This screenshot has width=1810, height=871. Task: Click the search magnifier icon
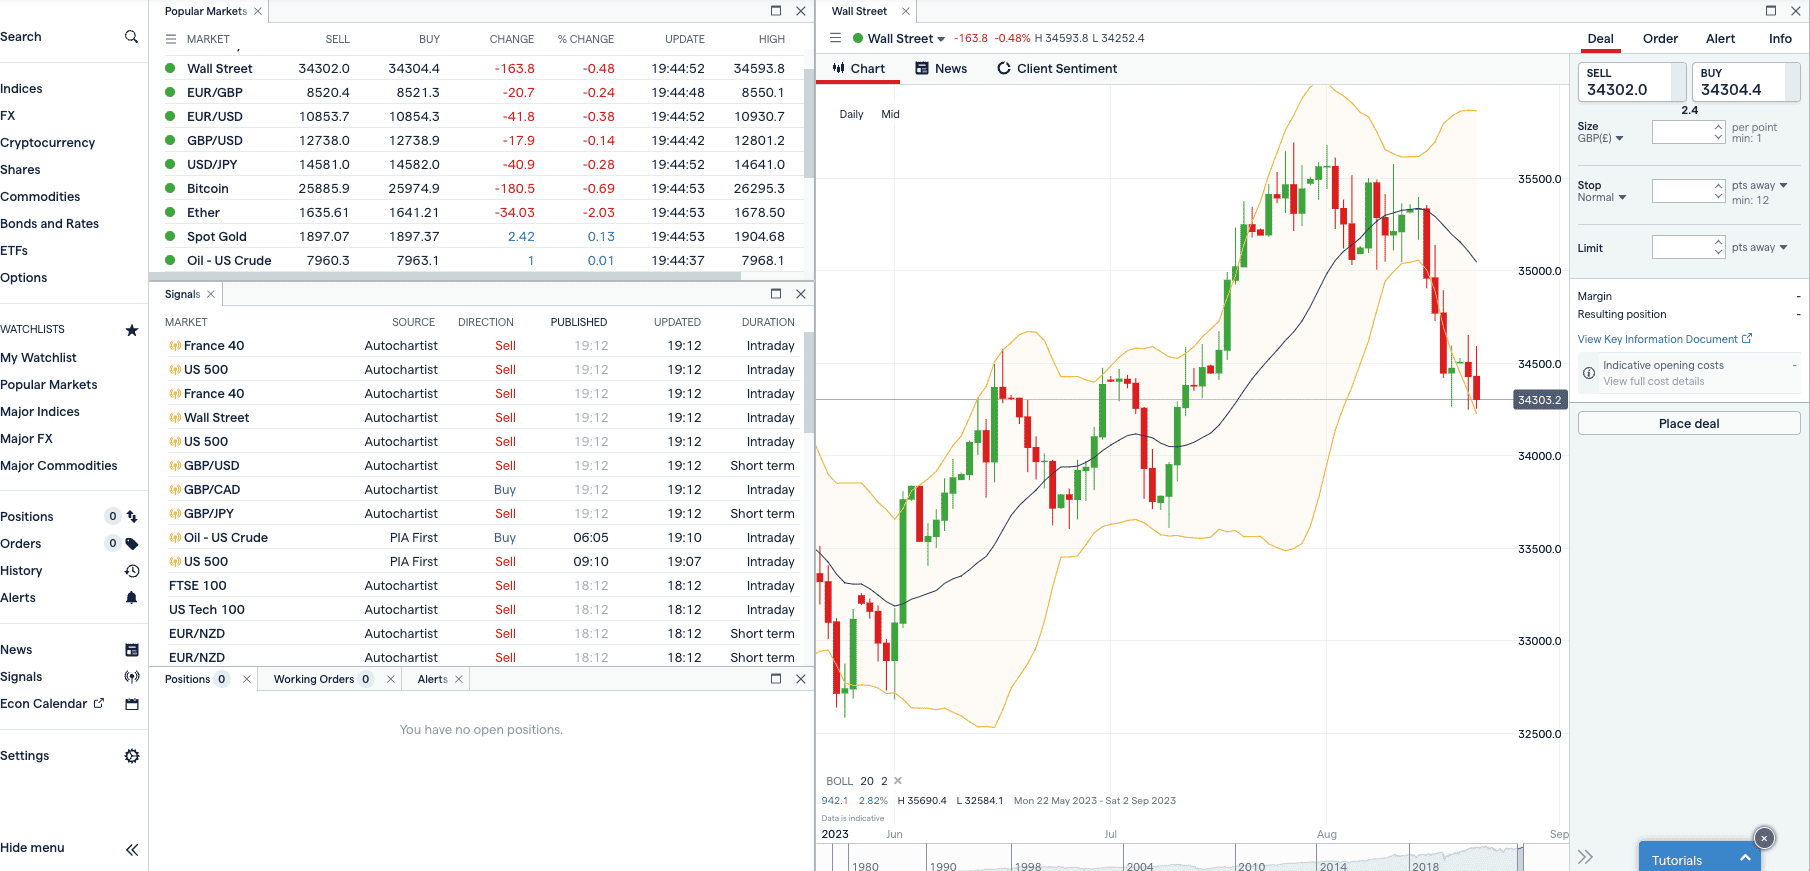[131, 37]
